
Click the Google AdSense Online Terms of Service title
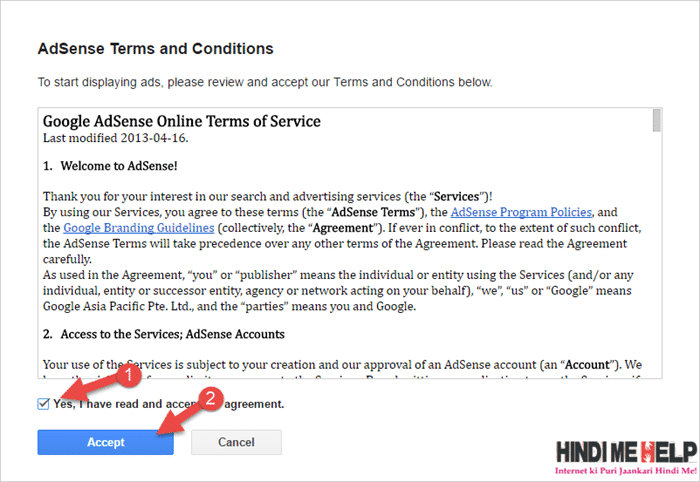coord(182,121)
